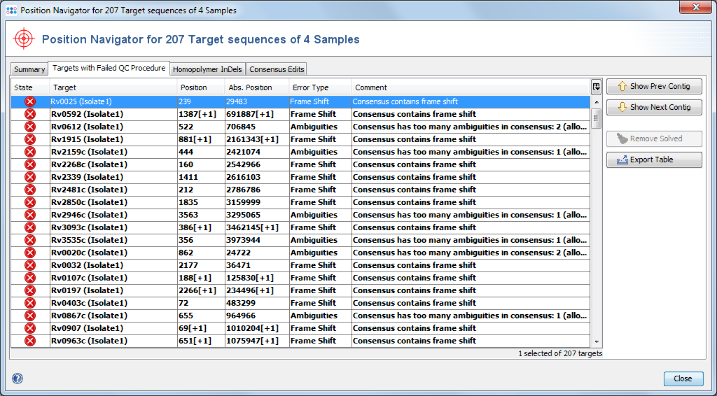Click the Export Table button
This screenshot has height=396, width=717.
pyautogui.click(x=654, y=160)
